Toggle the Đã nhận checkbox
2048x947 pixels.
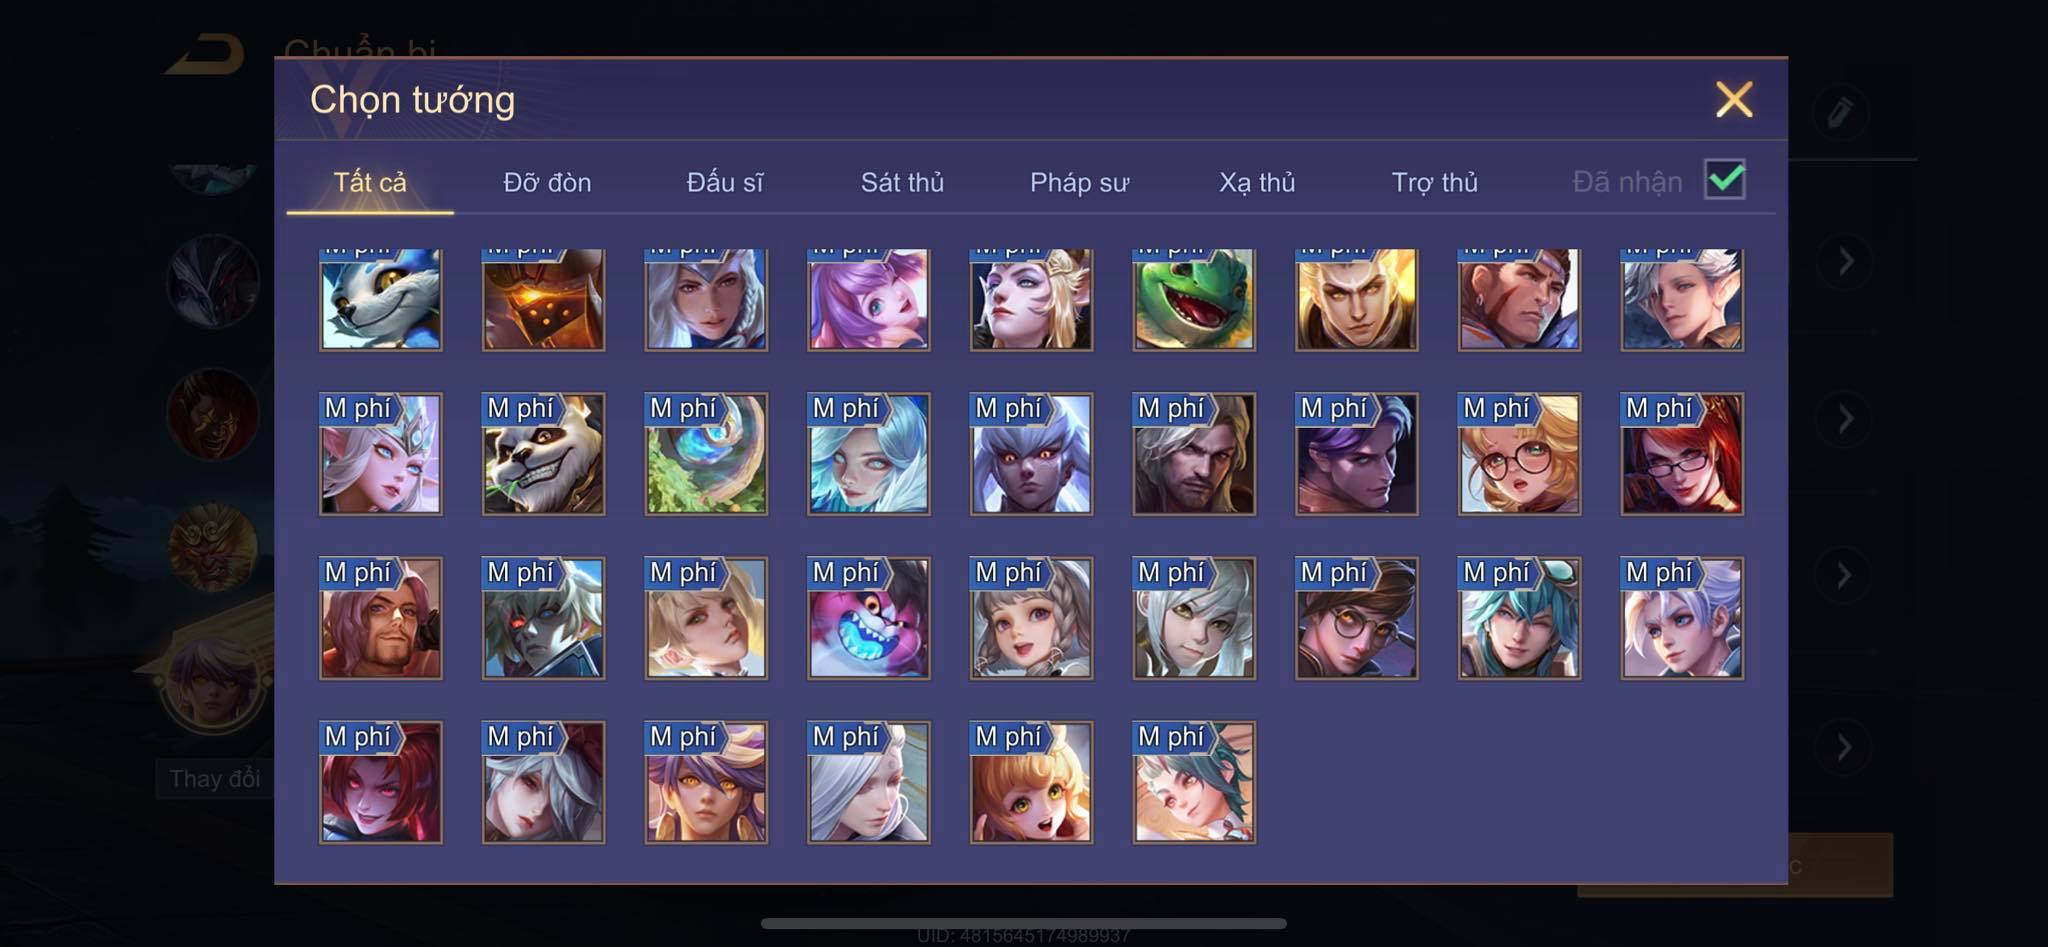click(1724, 180)
